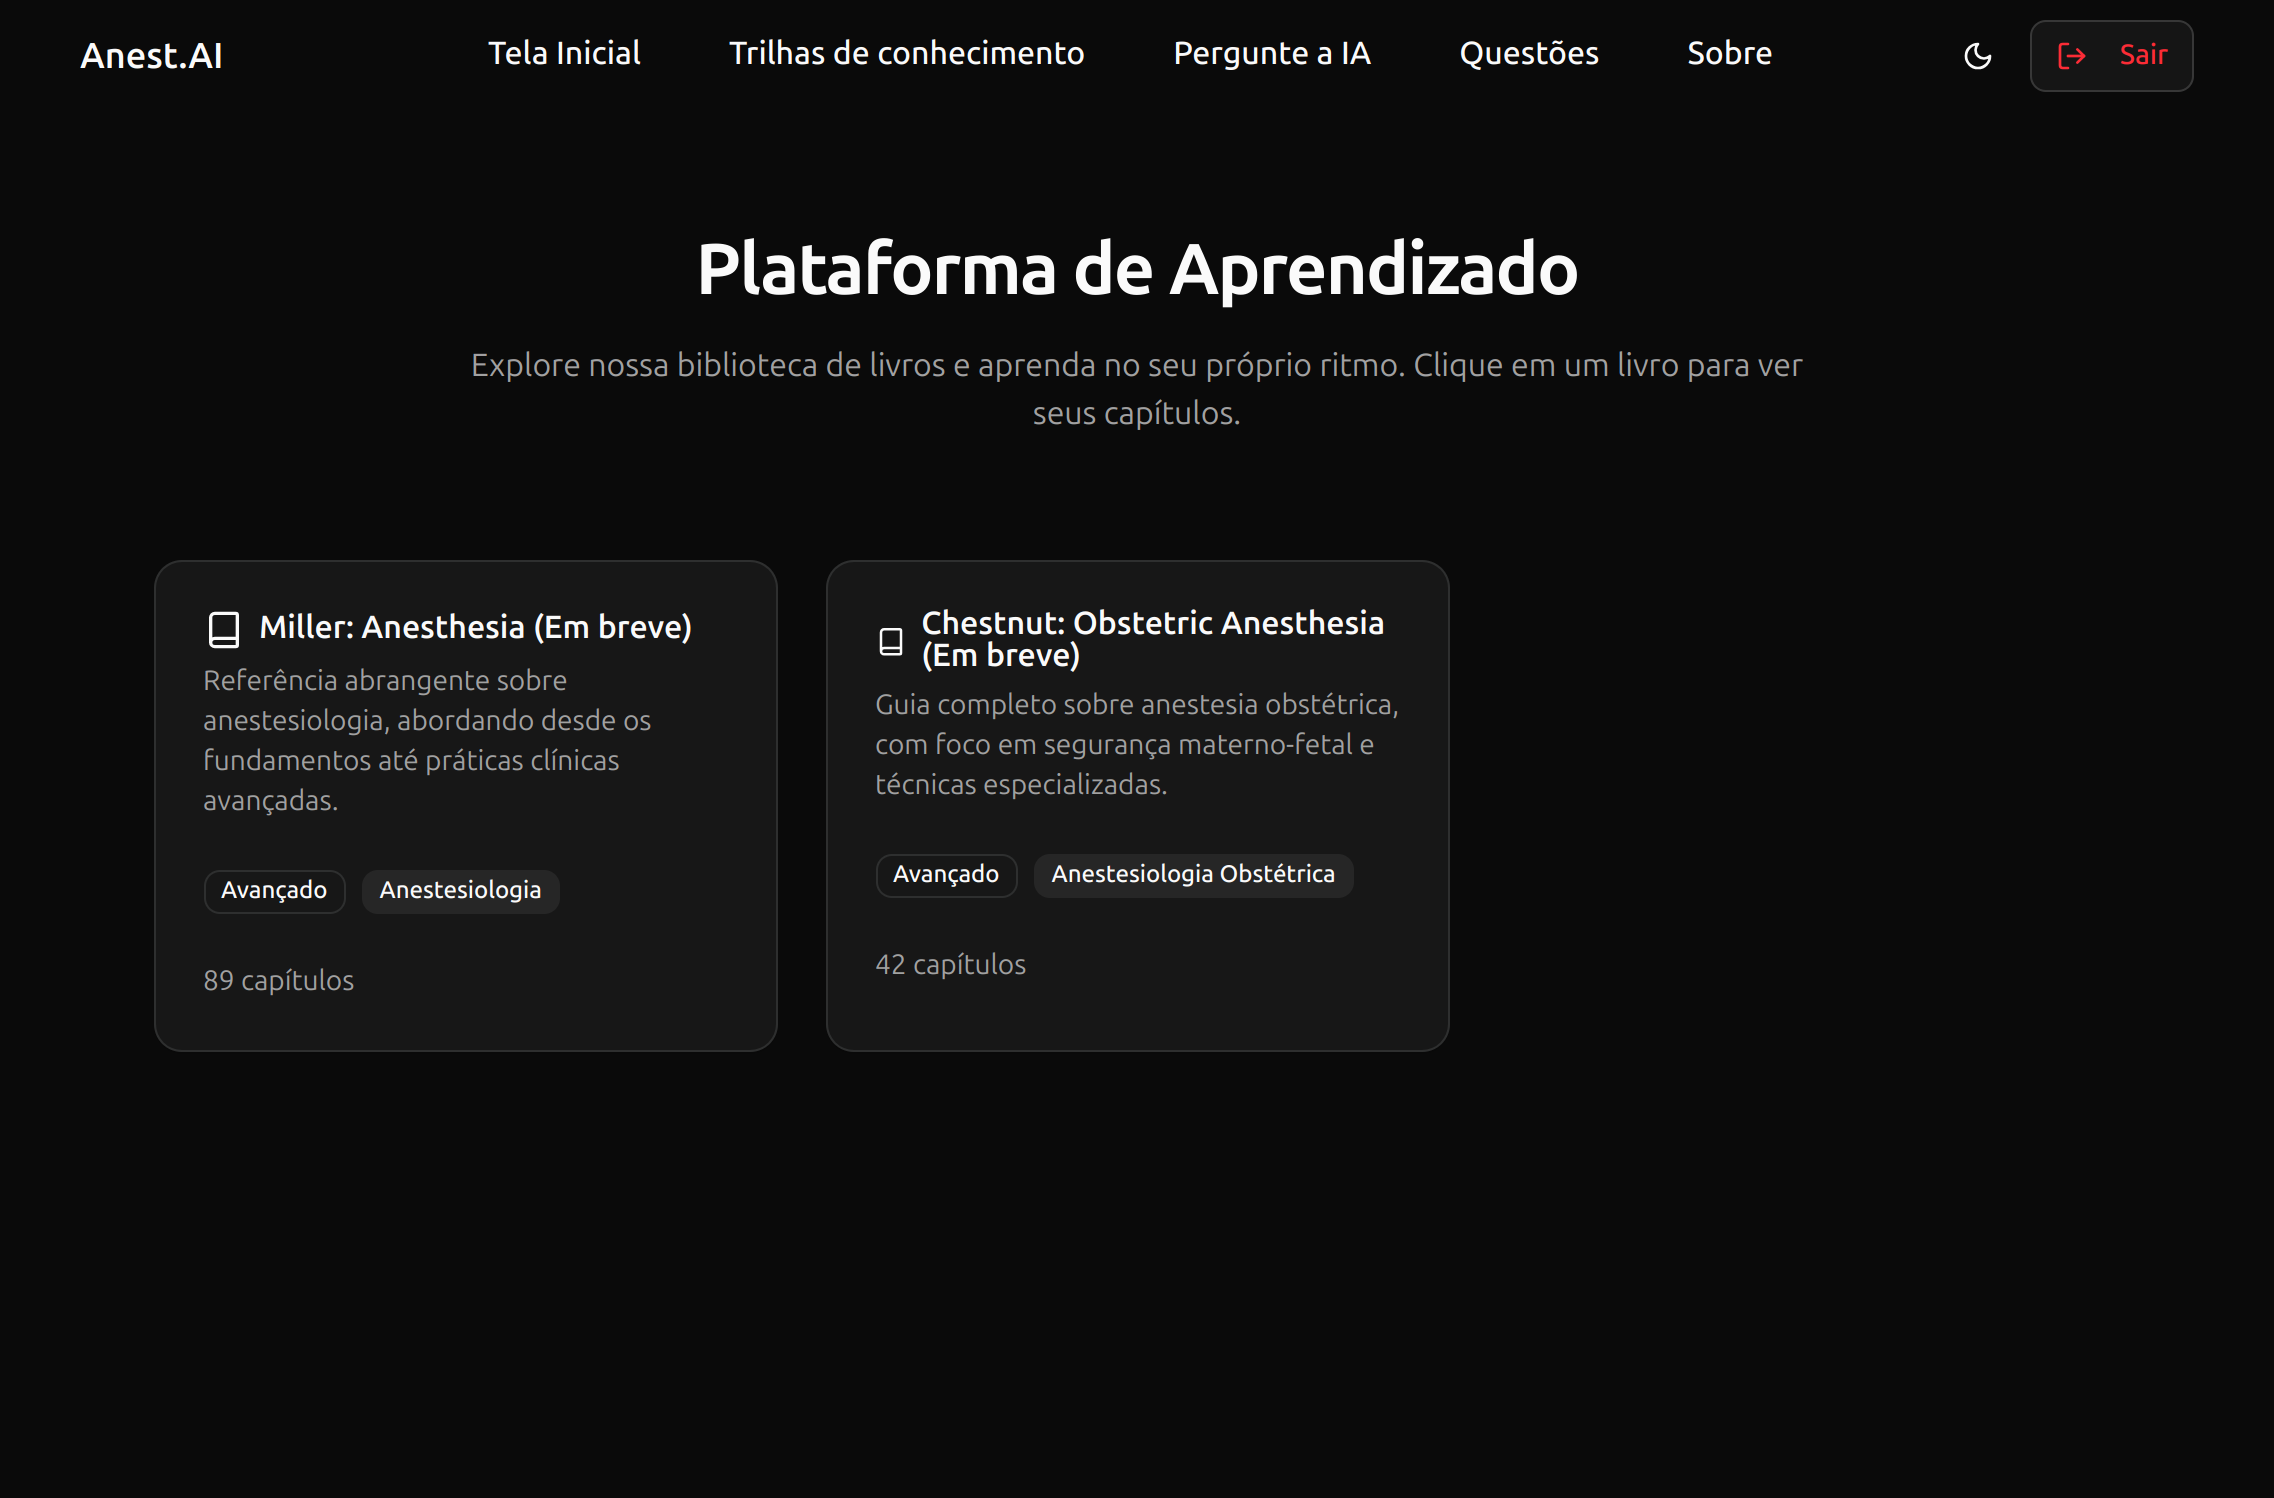Image resolution: width=2274 pixels, height=1498 pixels.
Task: Open the Tela Inicial page
Action: pyautogui.click(x=563, y=53)
